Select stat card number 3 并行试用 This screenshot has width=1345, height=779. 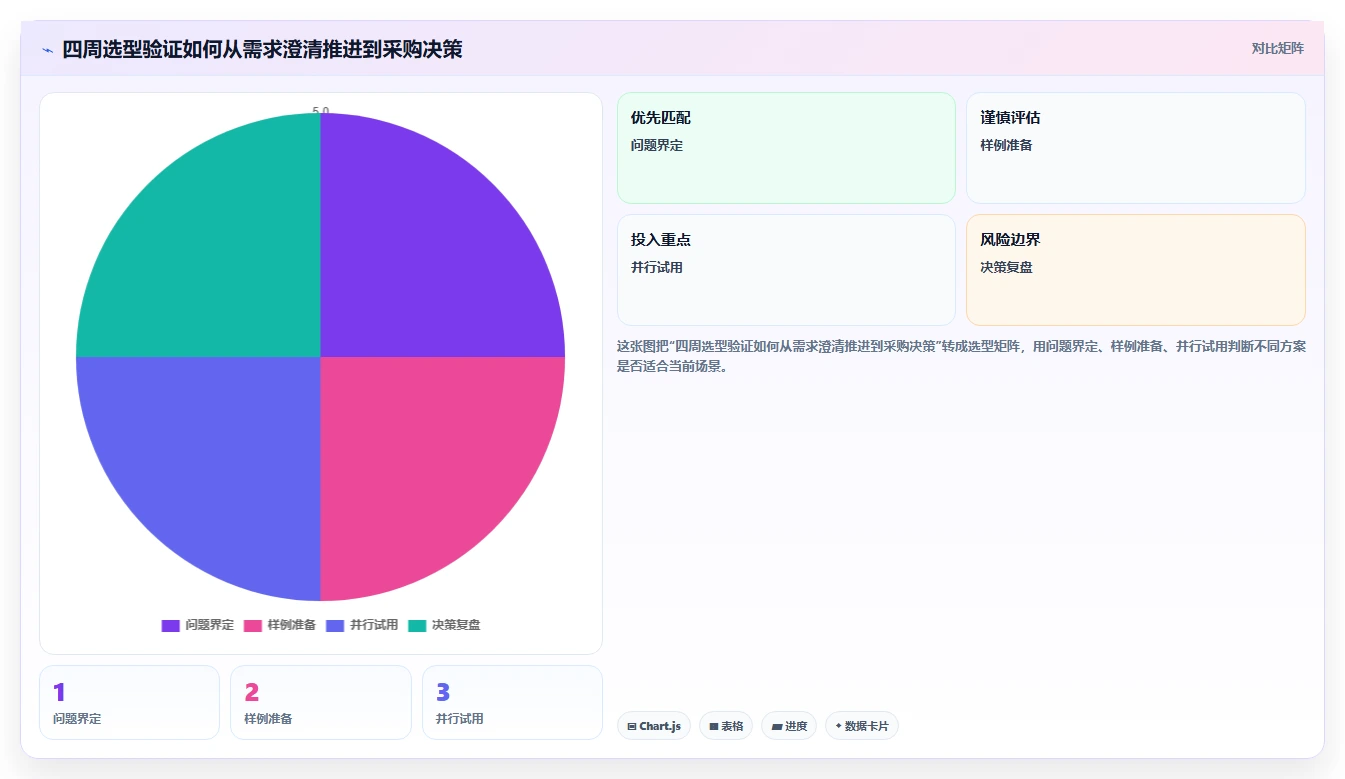(x=512, y=702)
